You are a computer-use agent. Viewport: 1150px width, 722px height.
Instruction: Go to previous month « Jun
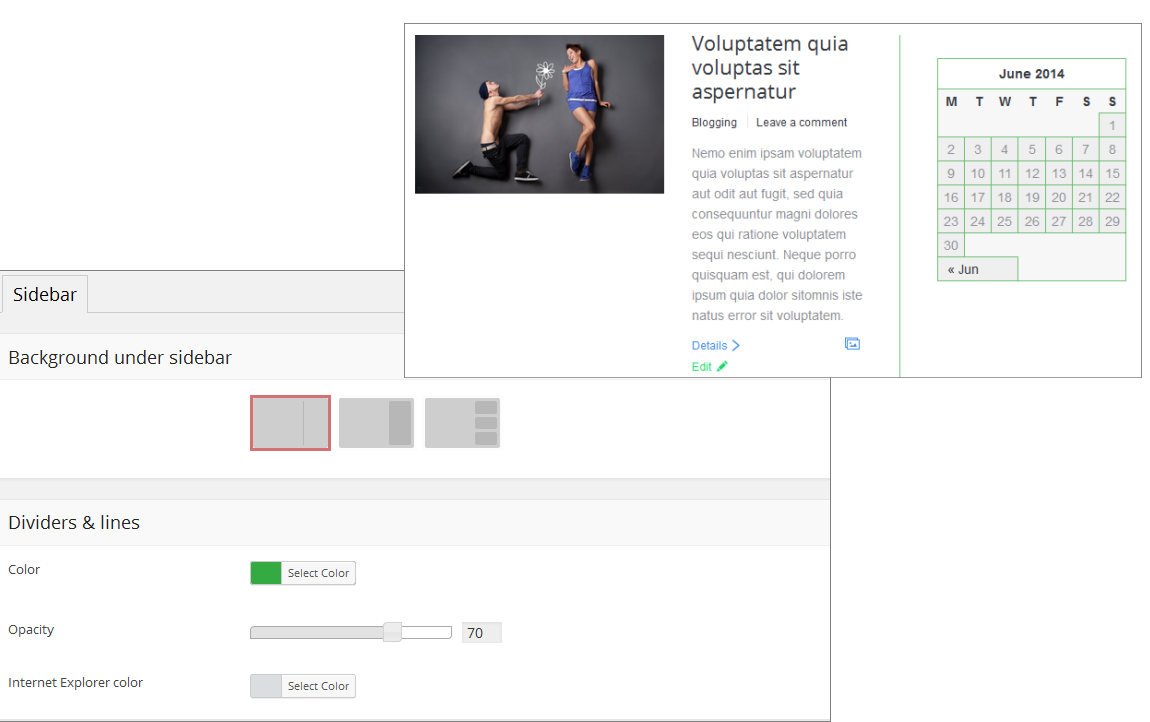(x=964, y=269)
